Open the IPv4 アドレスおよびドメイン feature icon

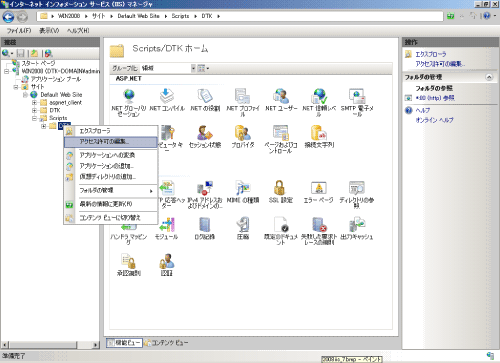[205, 188]
